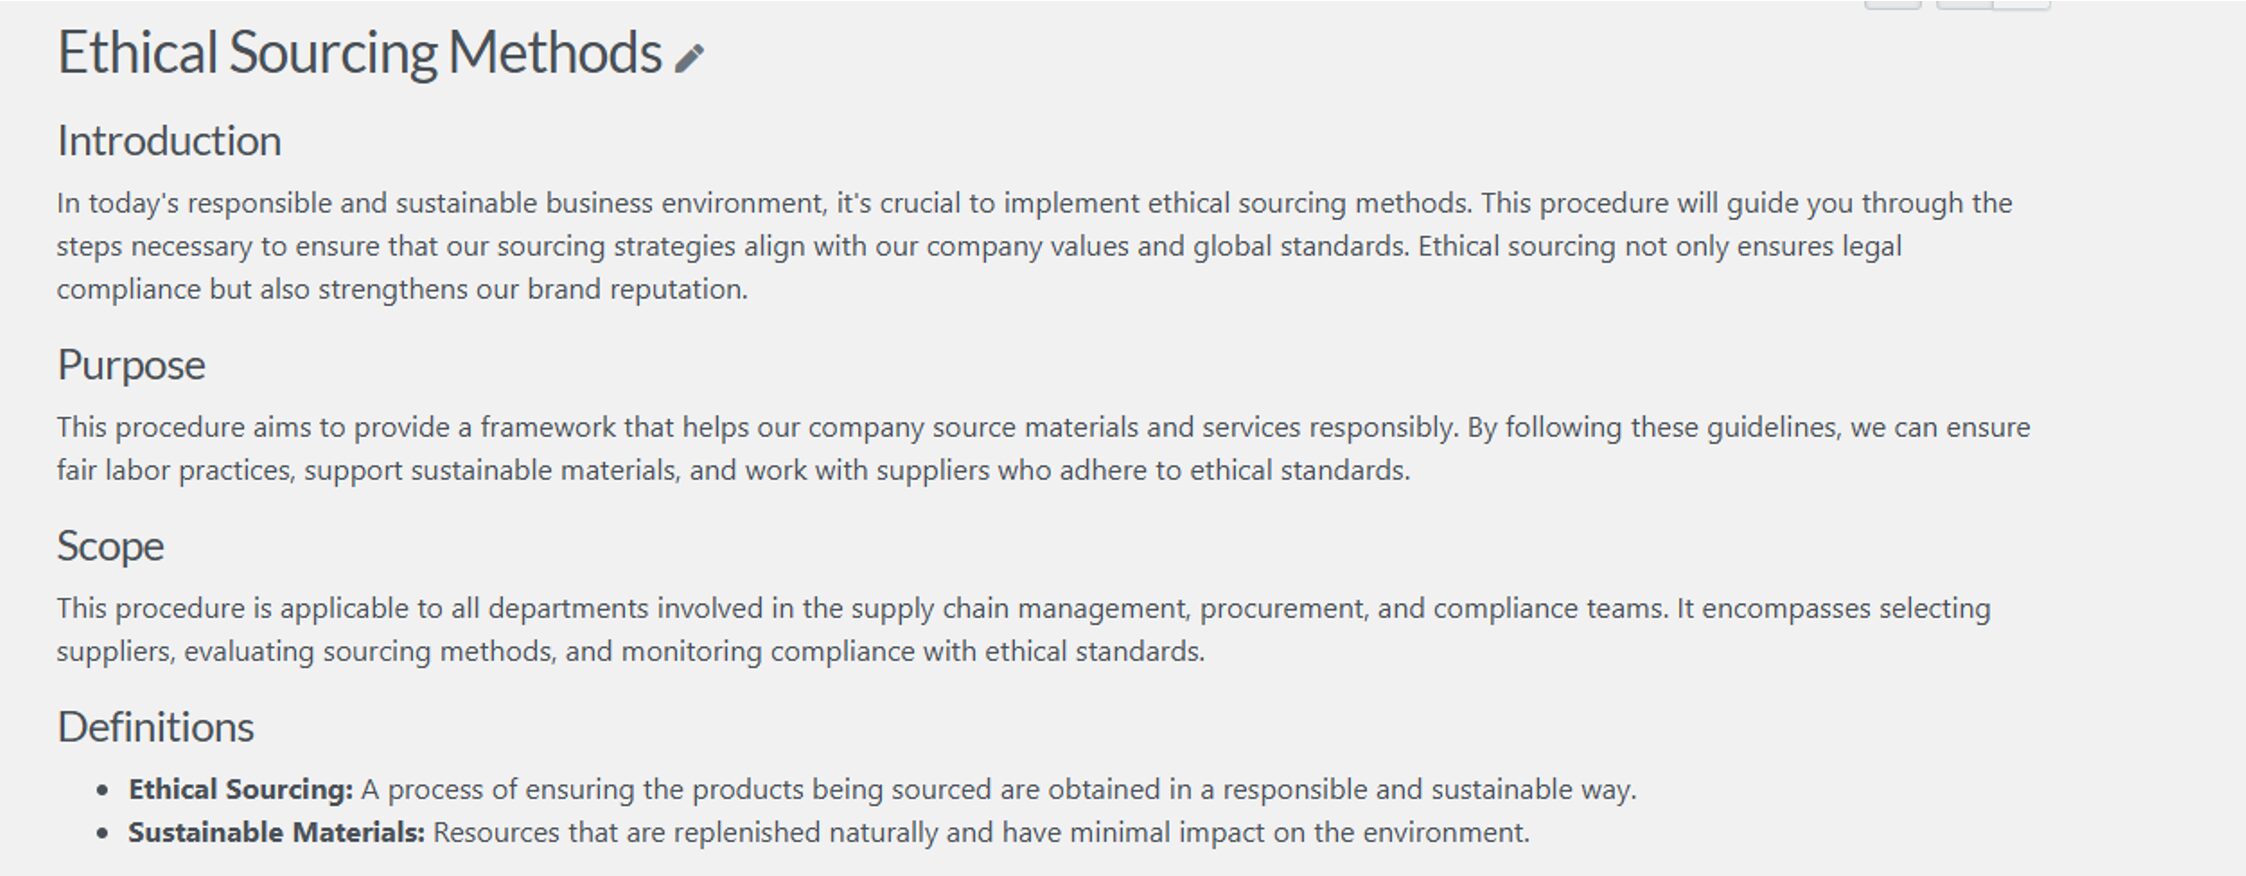The height and width of the screenshot is (876, 2246).
Task: Select the Definitions heading
Action: click(155, 727)
